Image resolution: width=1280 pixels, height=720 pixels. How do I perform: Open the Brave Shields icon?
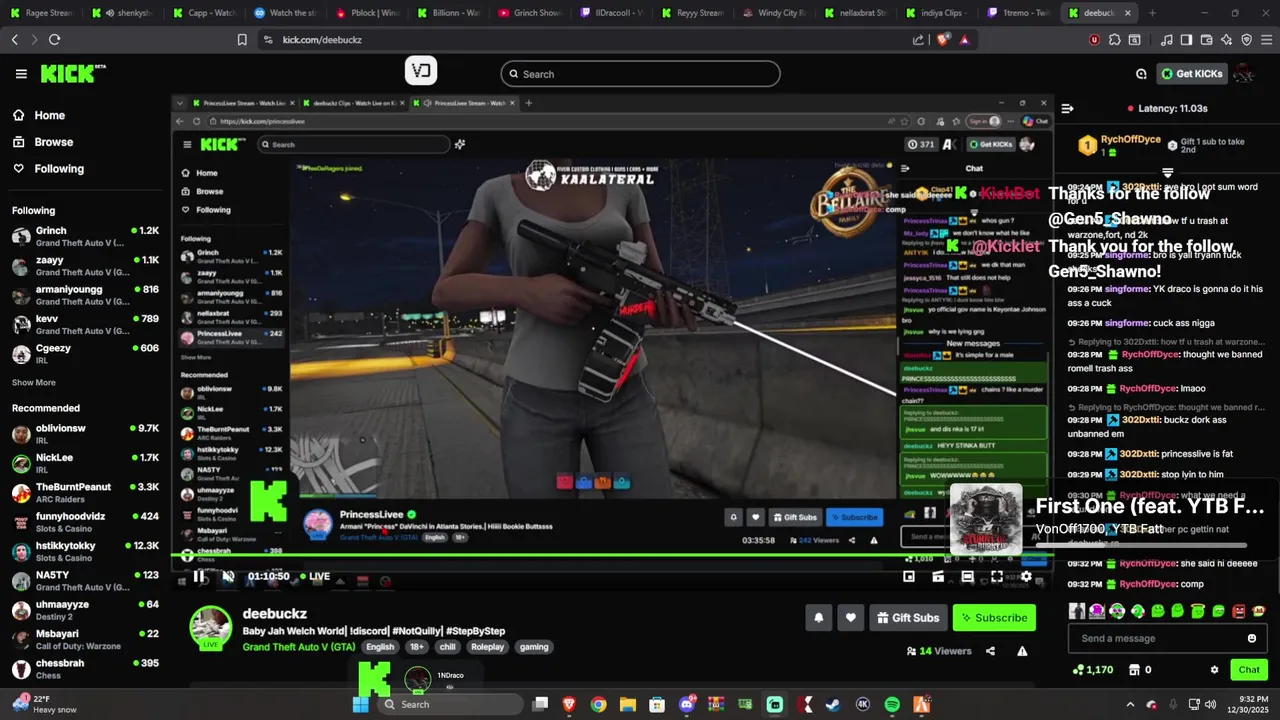tap(943, 40)
